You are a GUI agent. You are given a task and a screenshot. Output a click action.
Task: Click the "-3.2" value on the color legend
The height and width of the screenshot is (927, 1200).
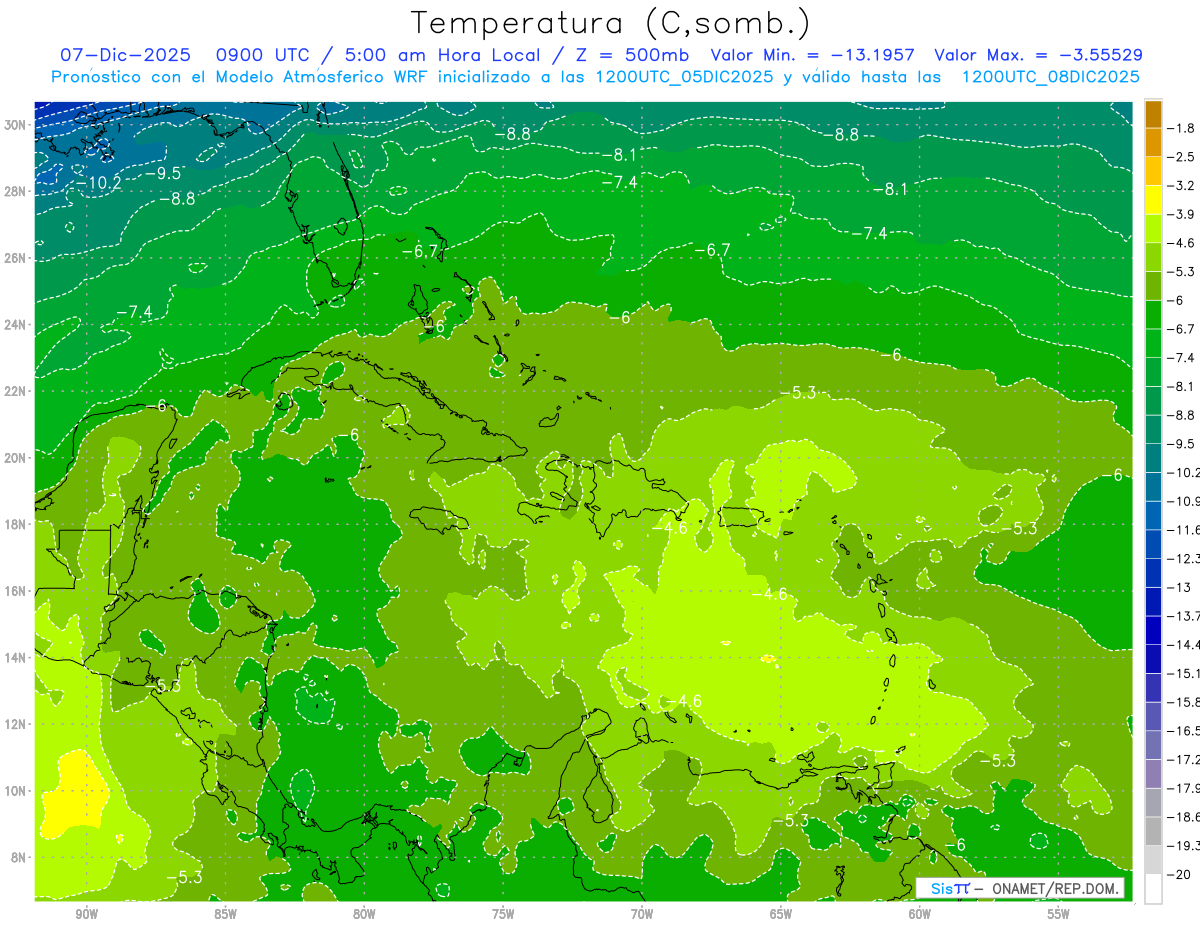click(1182, 186)
